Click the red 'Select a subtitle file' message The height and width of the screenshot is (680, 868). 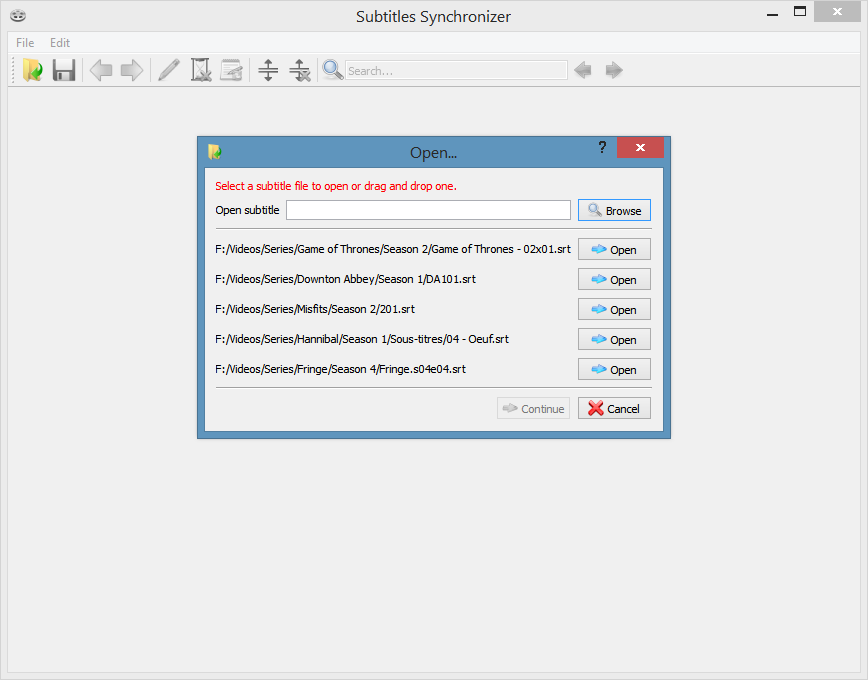click(336, 186)
